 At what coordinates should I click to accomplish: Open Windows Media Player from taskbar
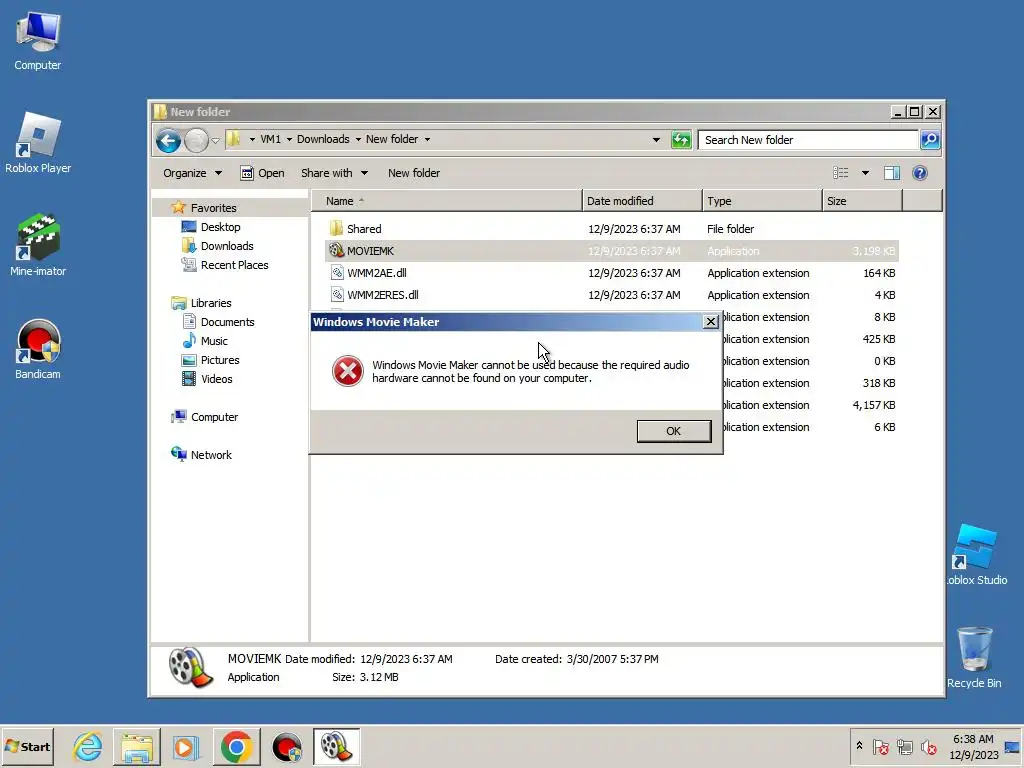(x=185, y=746)
